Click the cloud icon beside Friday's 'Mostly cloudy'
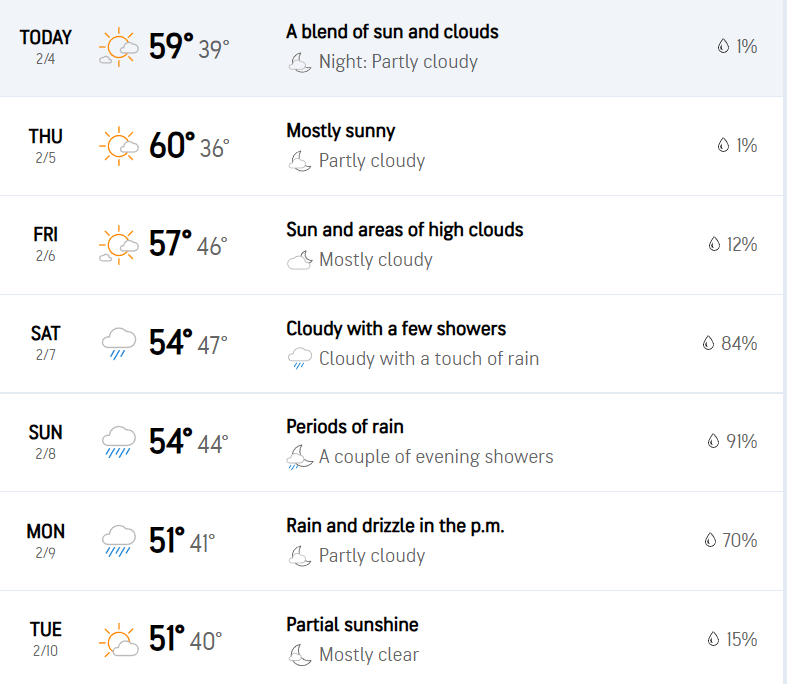The image size is (787, 684). [x=299, y=260]
